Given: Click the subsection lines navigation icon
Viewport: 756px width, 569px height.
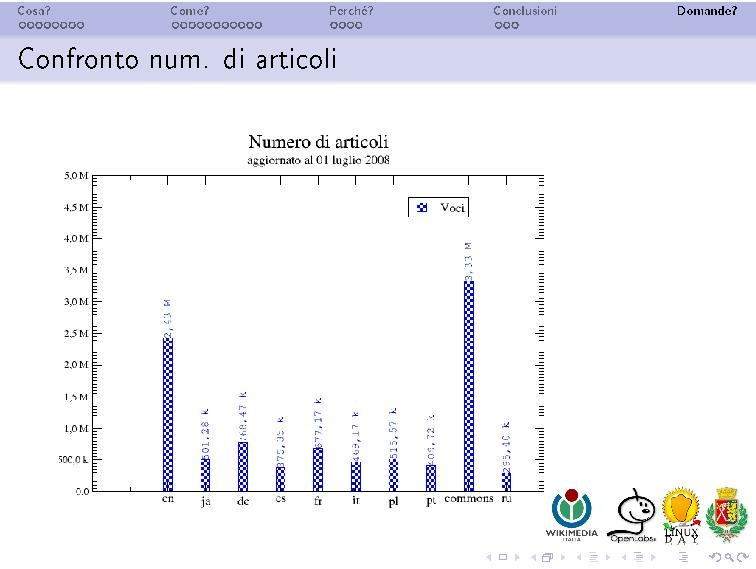Looking at the screenshot, I should point(594,557).
